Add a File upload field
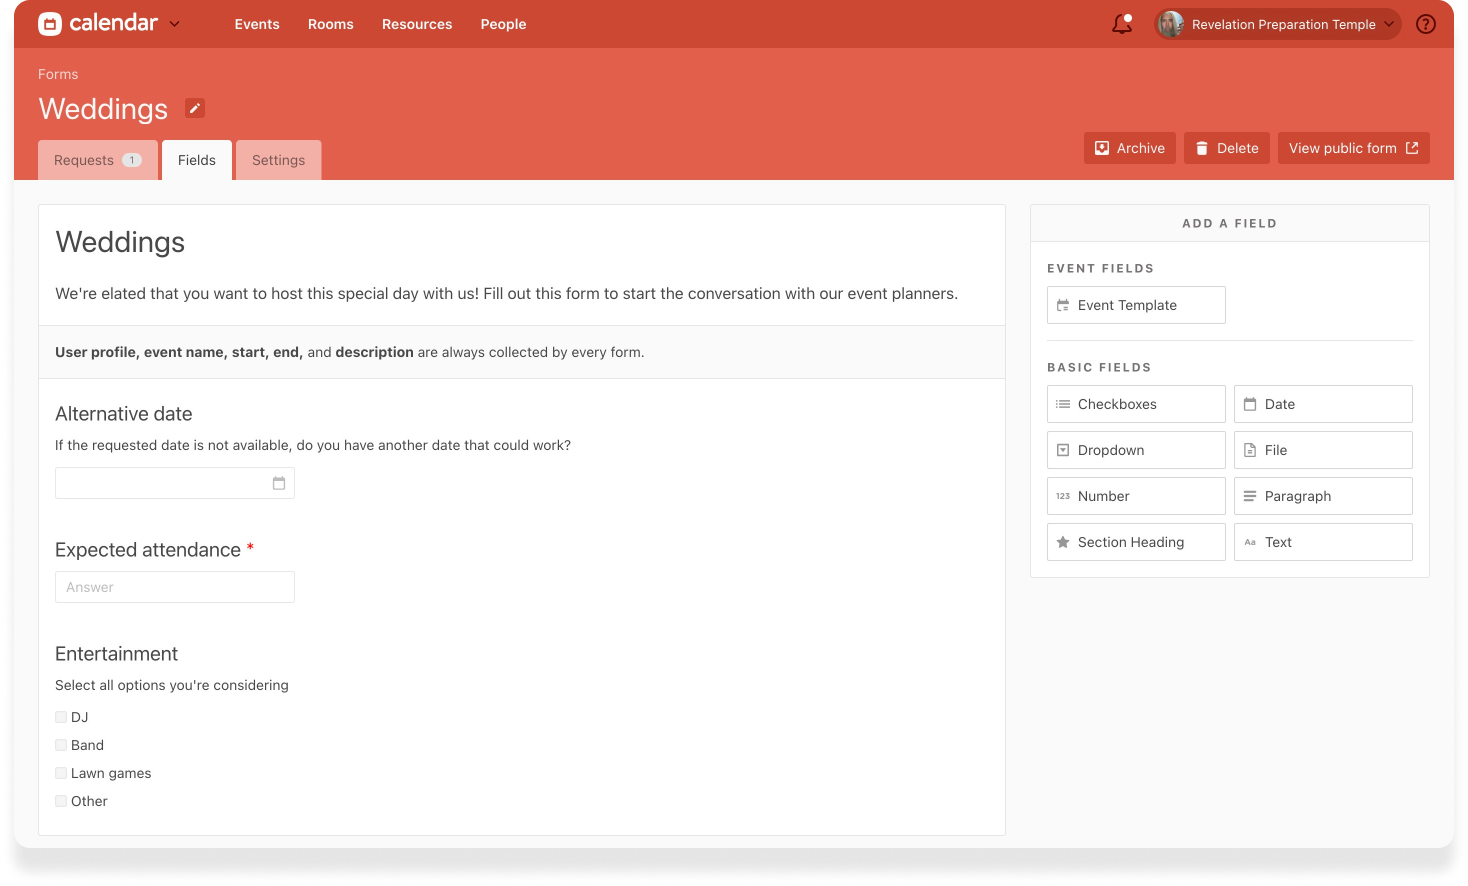This screenshot has height=886, width=1468. (x=1322, y=450)
